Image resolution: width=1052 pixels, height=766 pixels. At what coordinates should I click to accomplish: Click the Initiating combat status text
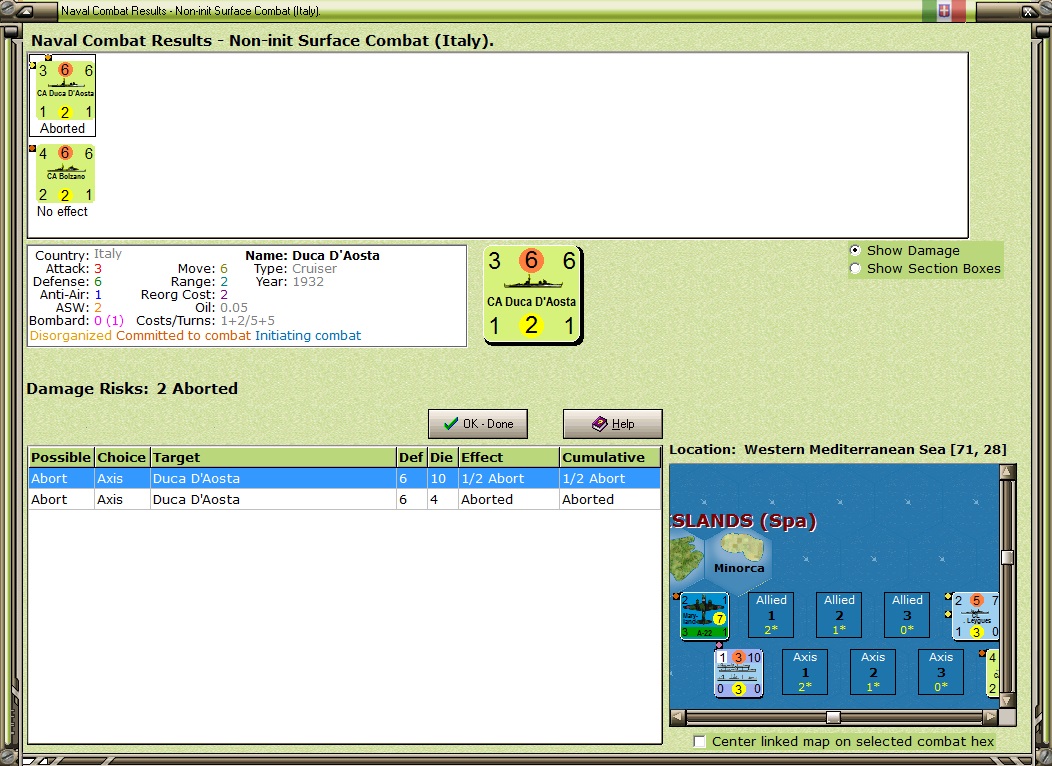(x=308, y=335)
